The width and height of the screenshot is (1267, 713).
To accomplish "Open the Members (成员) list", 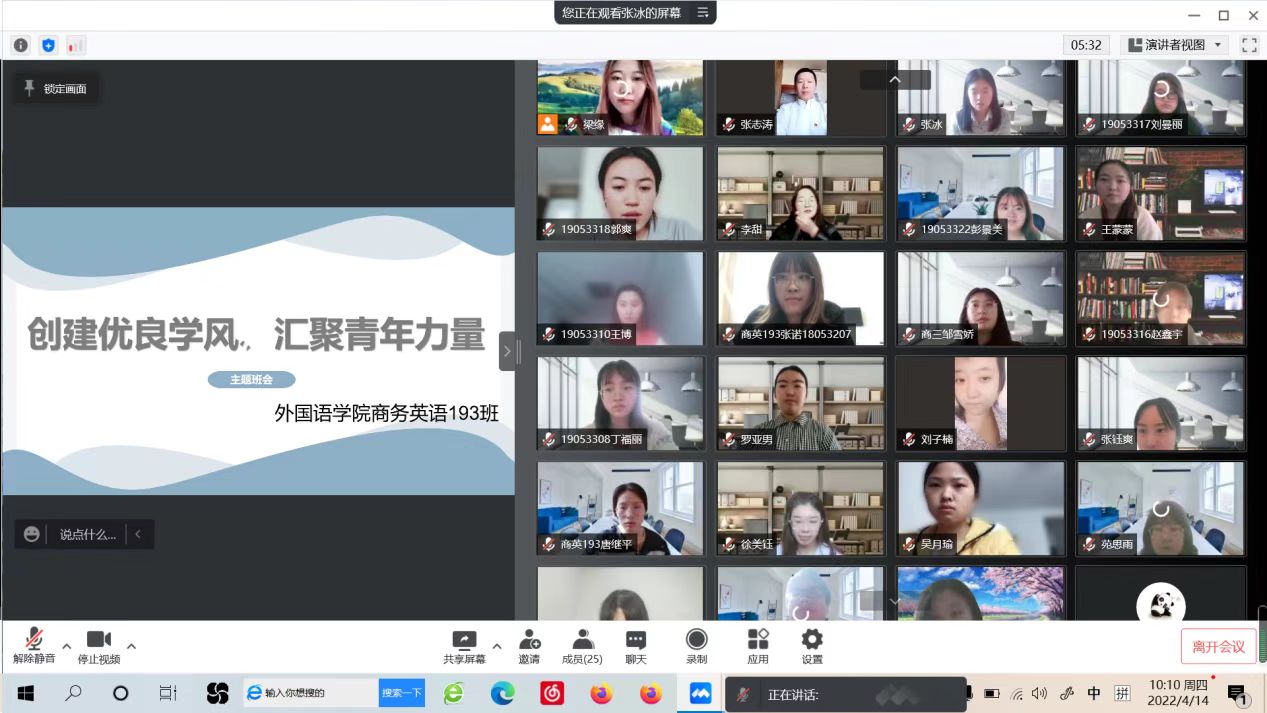I will (x=581, y=646).
